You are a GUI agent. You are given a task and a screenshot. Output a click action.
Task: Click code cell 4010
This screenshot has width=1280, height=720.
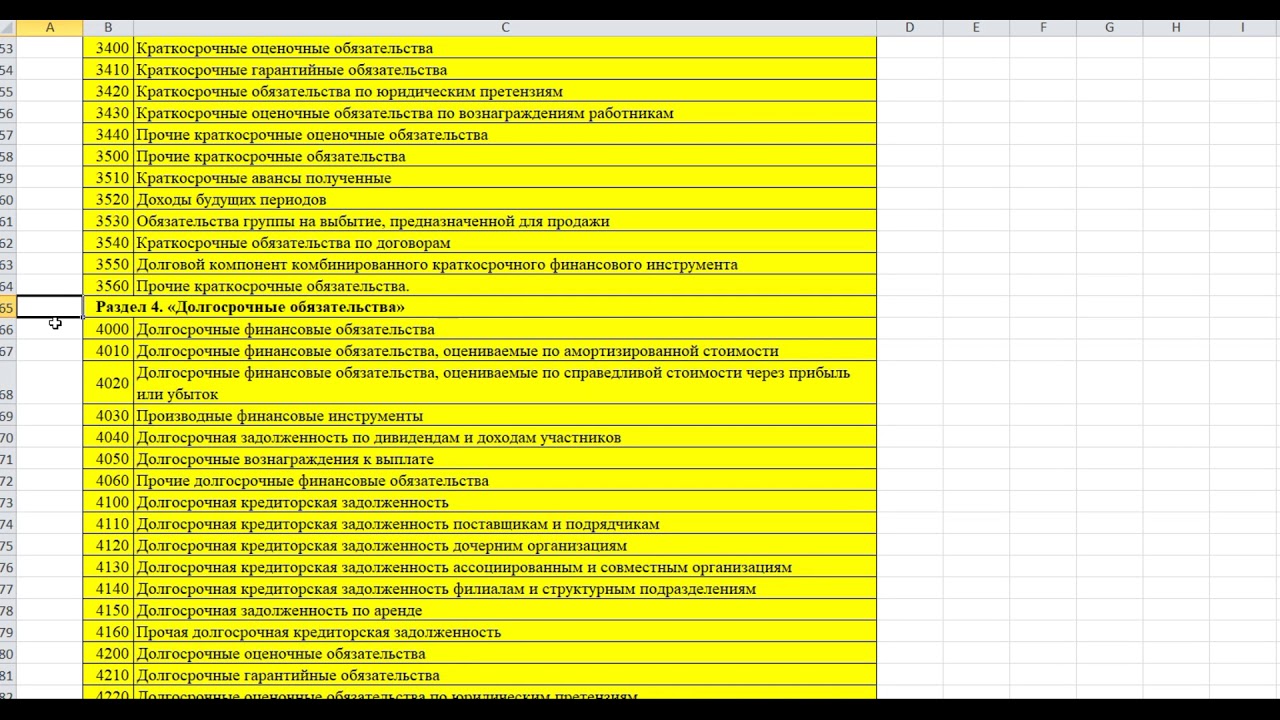108,351
